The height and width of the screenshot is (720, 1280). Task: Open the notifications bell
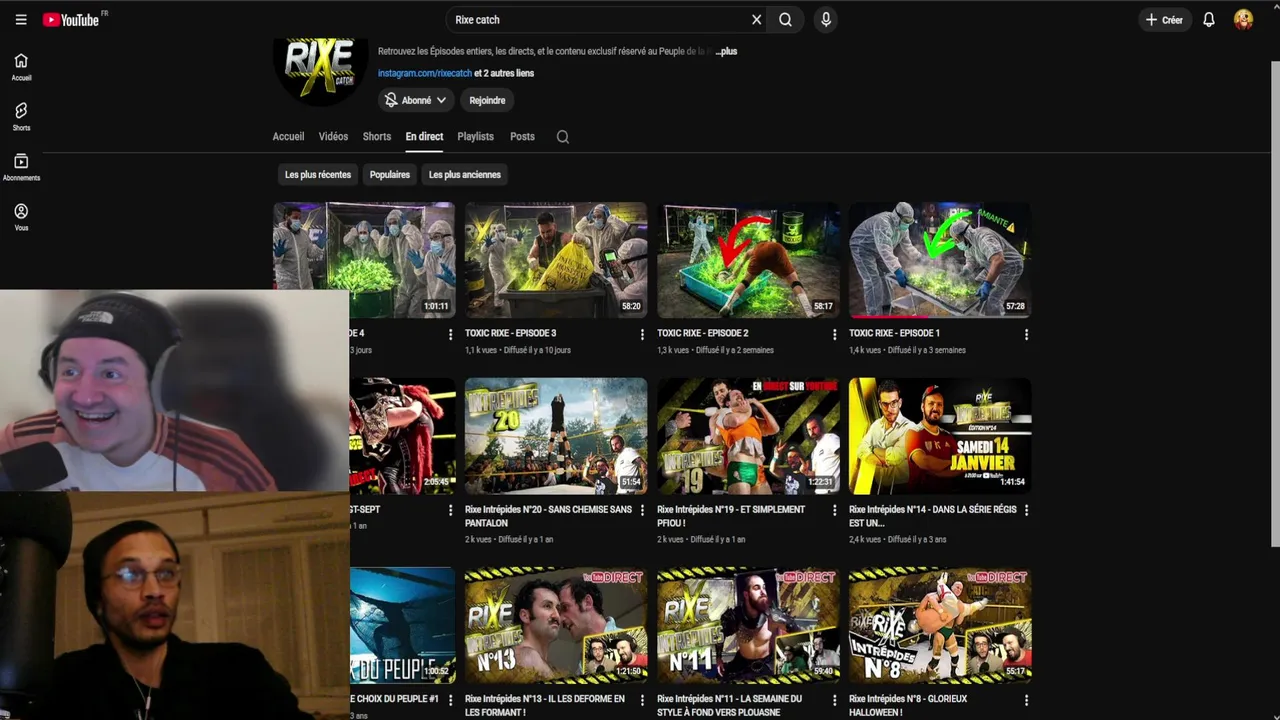coord(1209,20)
